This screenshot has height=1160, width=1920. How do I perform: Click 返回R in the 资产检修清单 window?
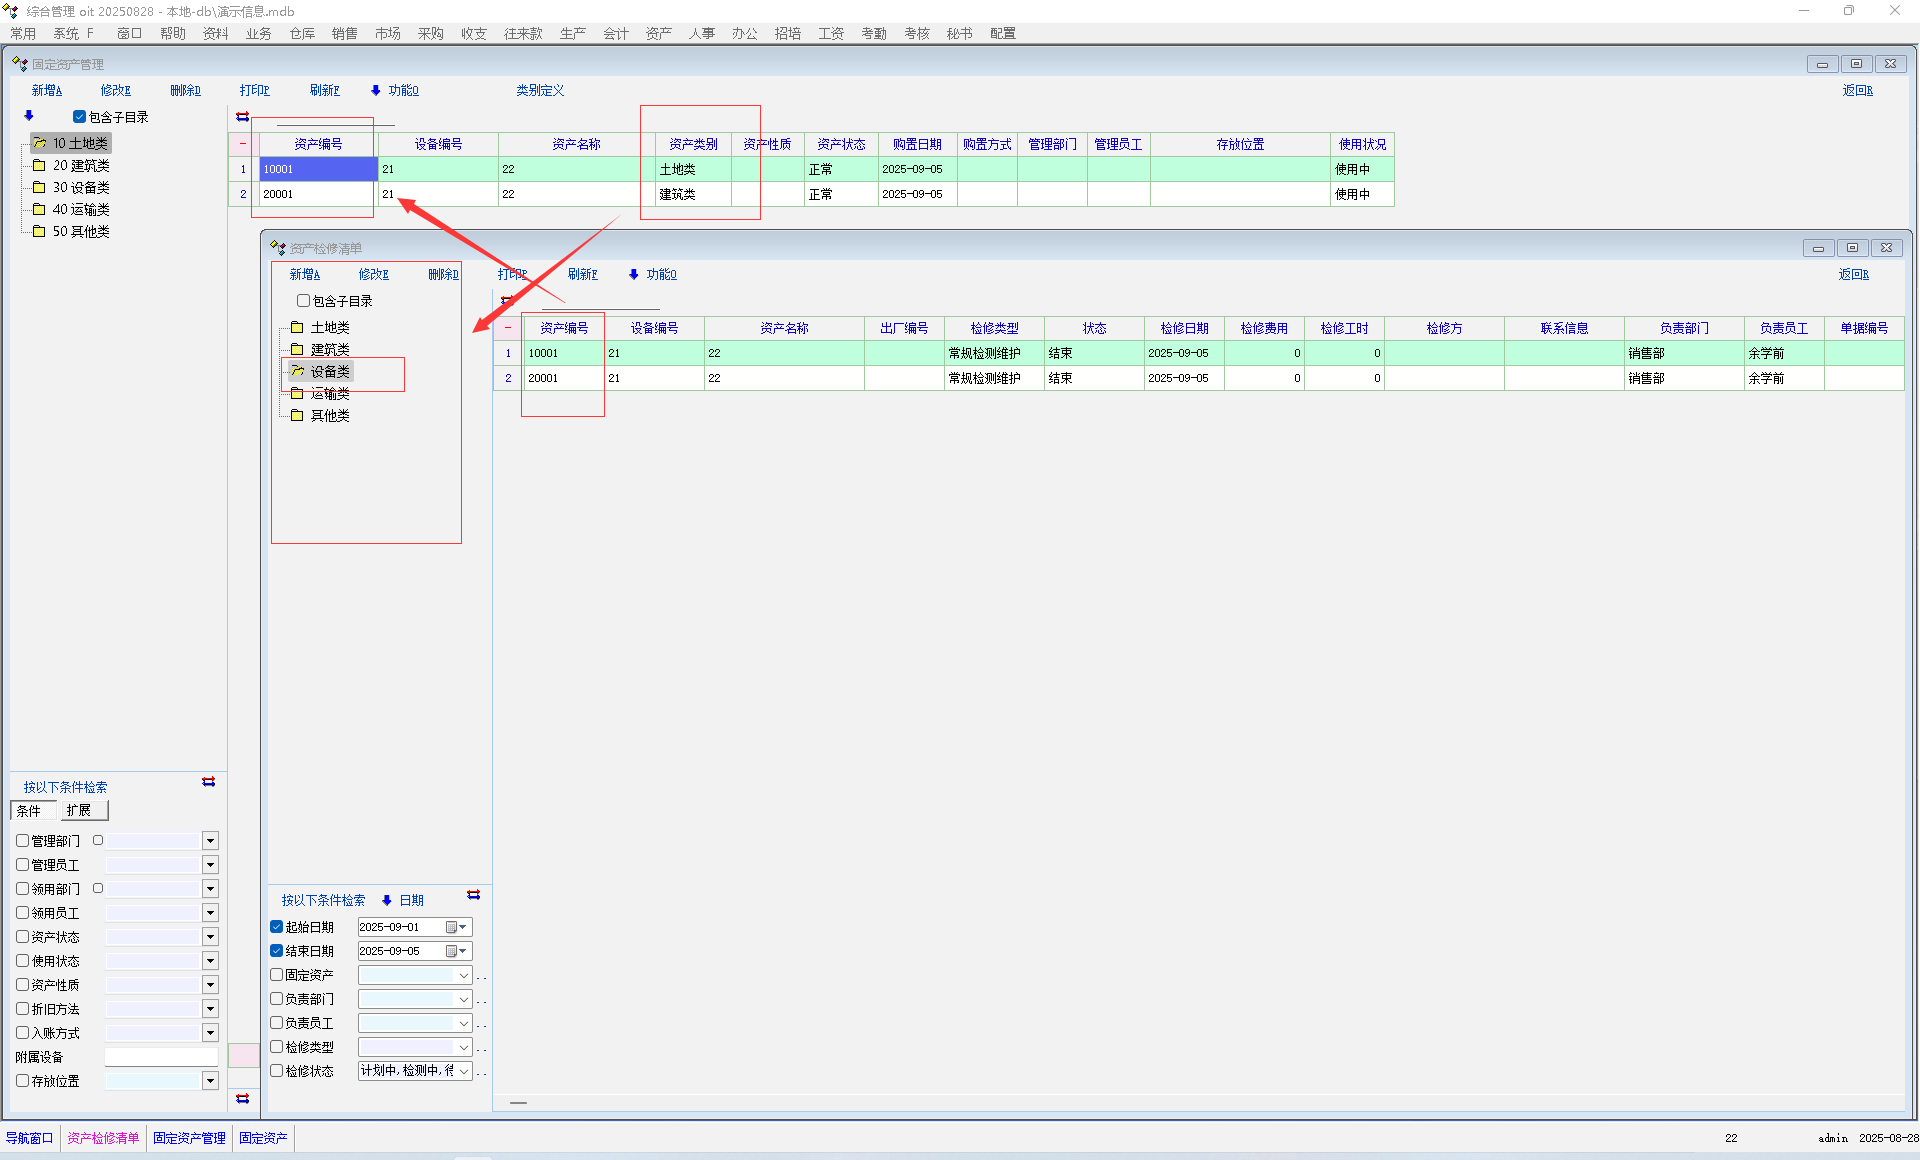tap(1853, 274)
